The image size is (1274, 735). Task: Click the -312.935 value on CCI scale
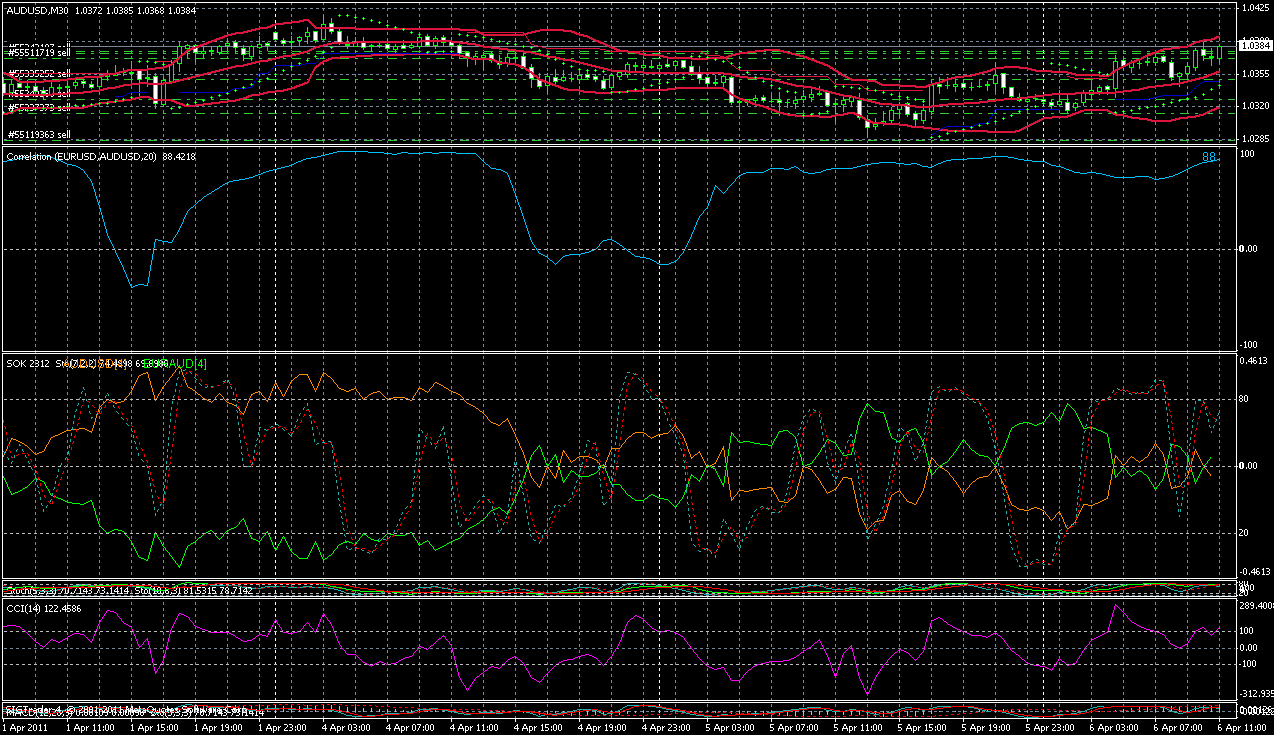click(1255, 693)
